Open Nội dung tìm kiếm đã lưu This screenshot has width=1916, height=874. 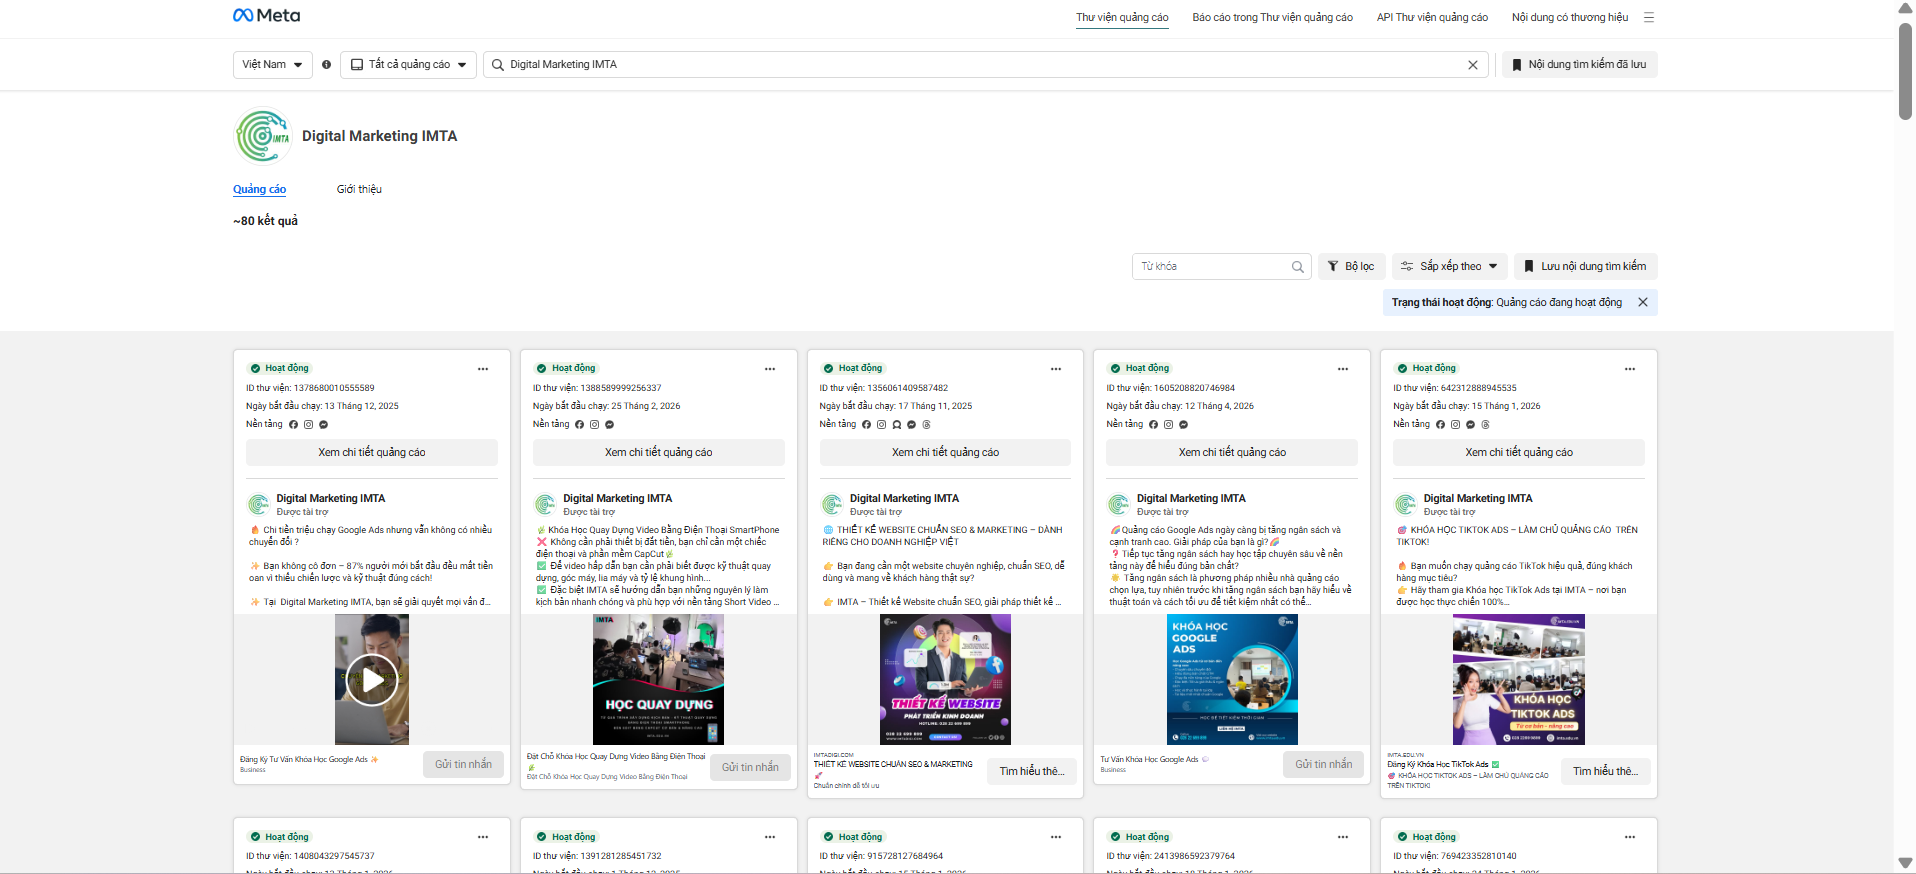1579,64
